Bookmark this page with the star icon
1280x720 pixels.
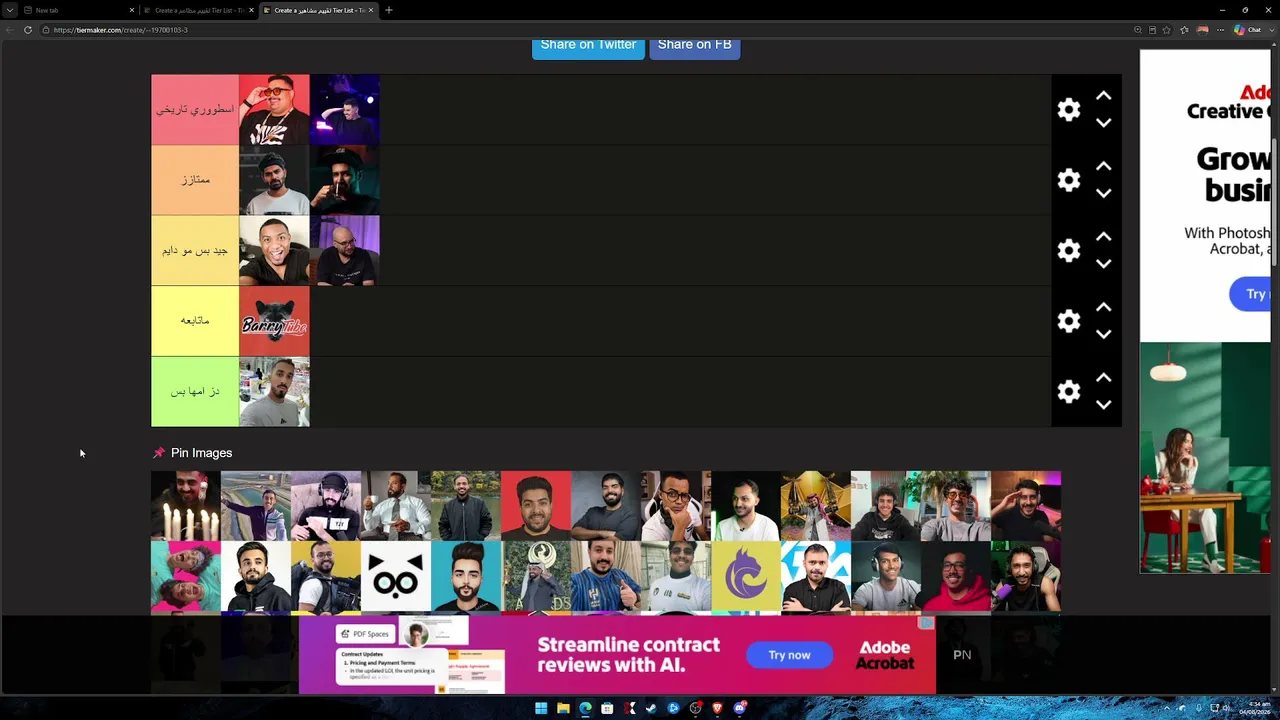point(1166,30)
